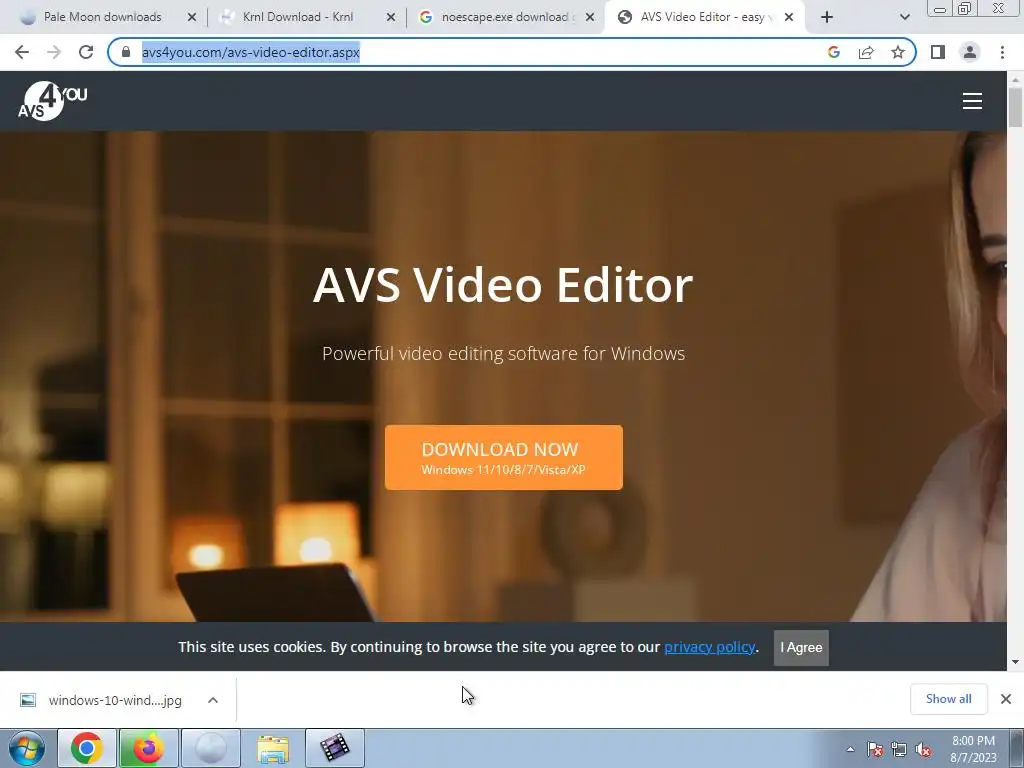Click the browser forward arrow

pos(54,52)
